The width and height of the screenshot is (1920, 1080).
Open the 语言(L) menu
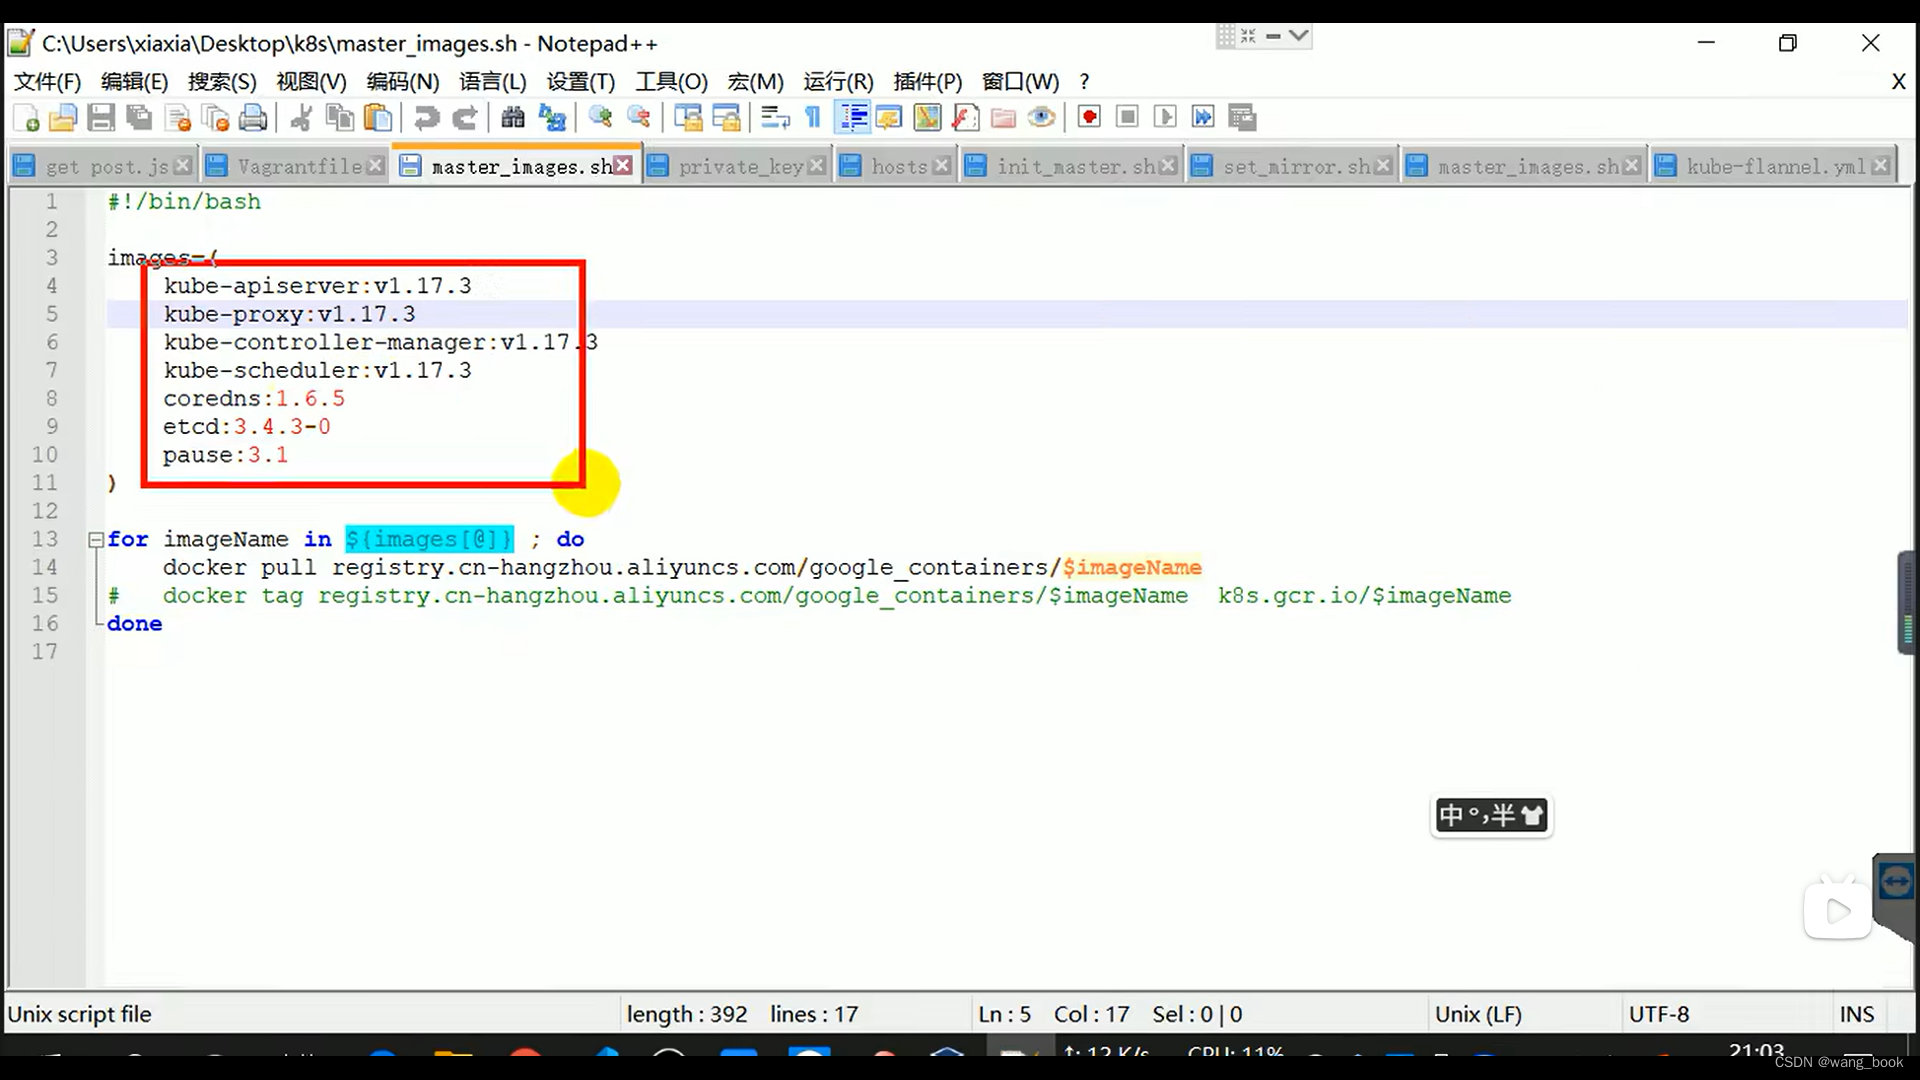(x=492, y=82)
